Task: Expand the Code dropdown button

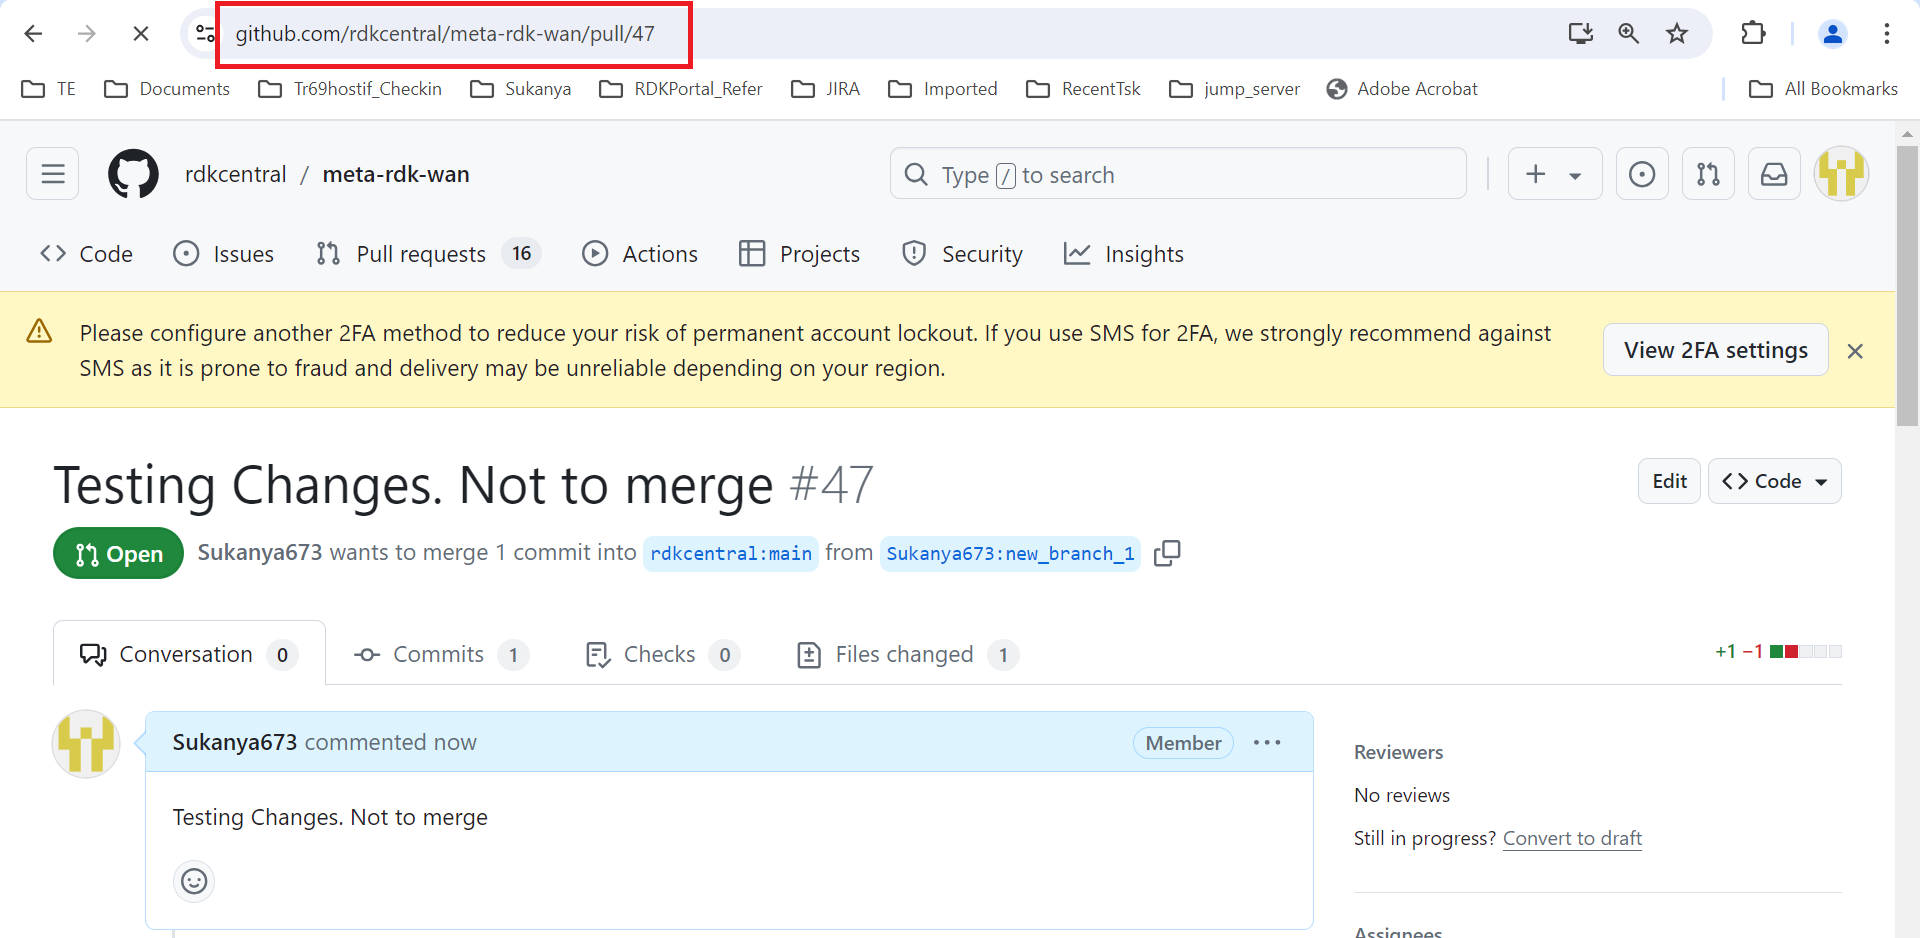Action: (x=1775, y=481)
